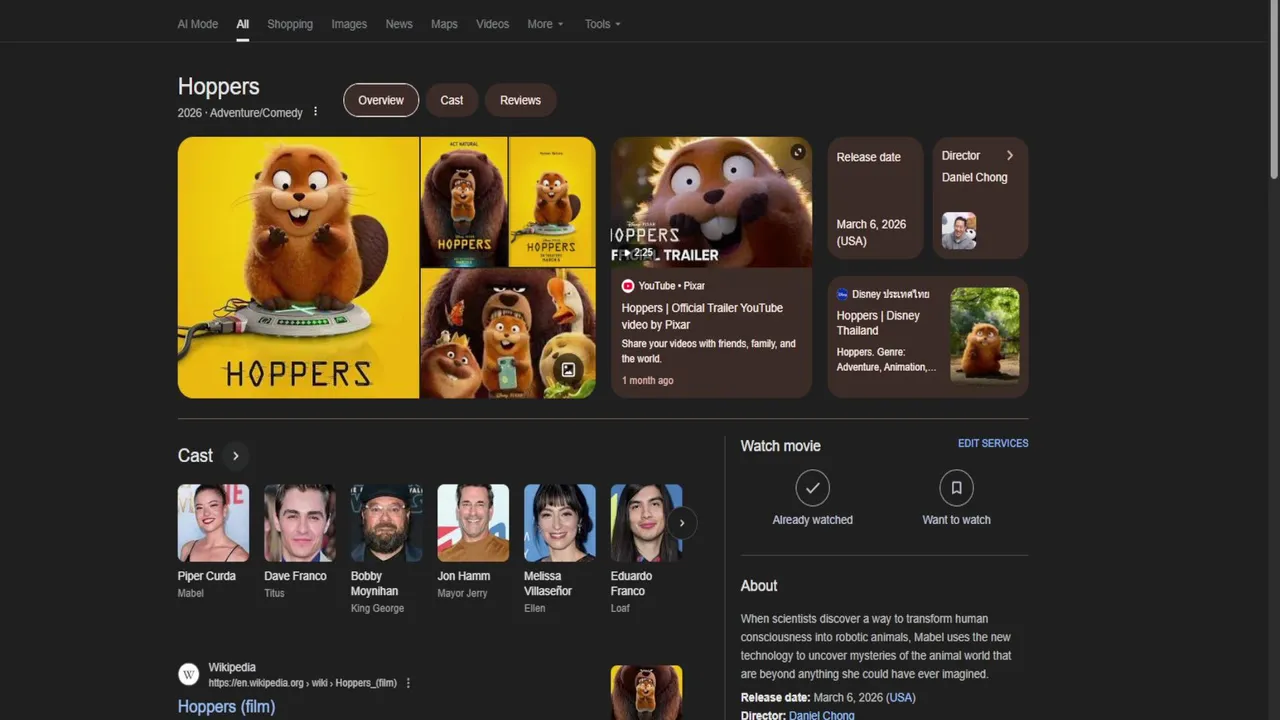This screenshot has width=1280, height=720.
Task: Click the USA link in release date
Action: tap(901, 697)
